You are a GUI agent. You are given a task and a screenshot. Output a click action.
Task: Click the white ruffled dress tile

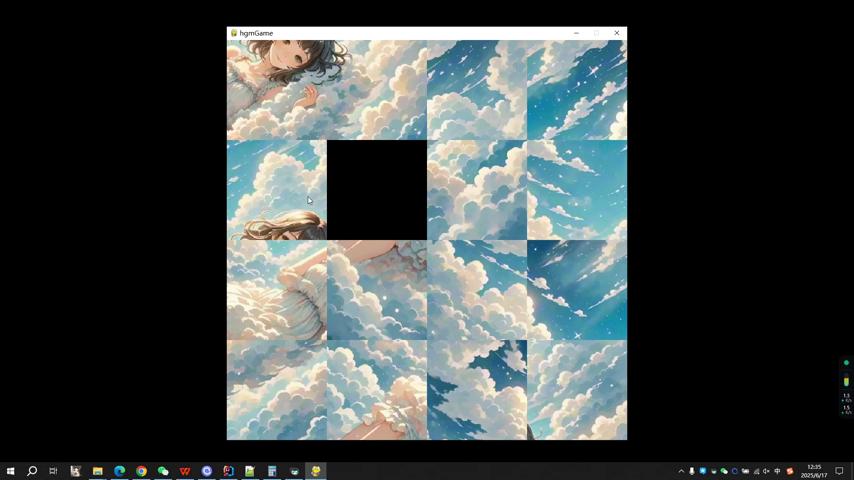(x=277, y=290)
